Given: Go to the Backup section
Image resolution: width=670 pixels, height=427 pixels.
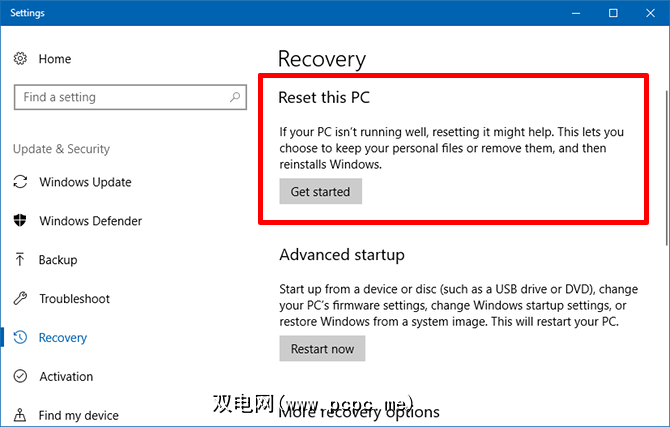Looking at the screenshot, I should (x=58, y=260).
